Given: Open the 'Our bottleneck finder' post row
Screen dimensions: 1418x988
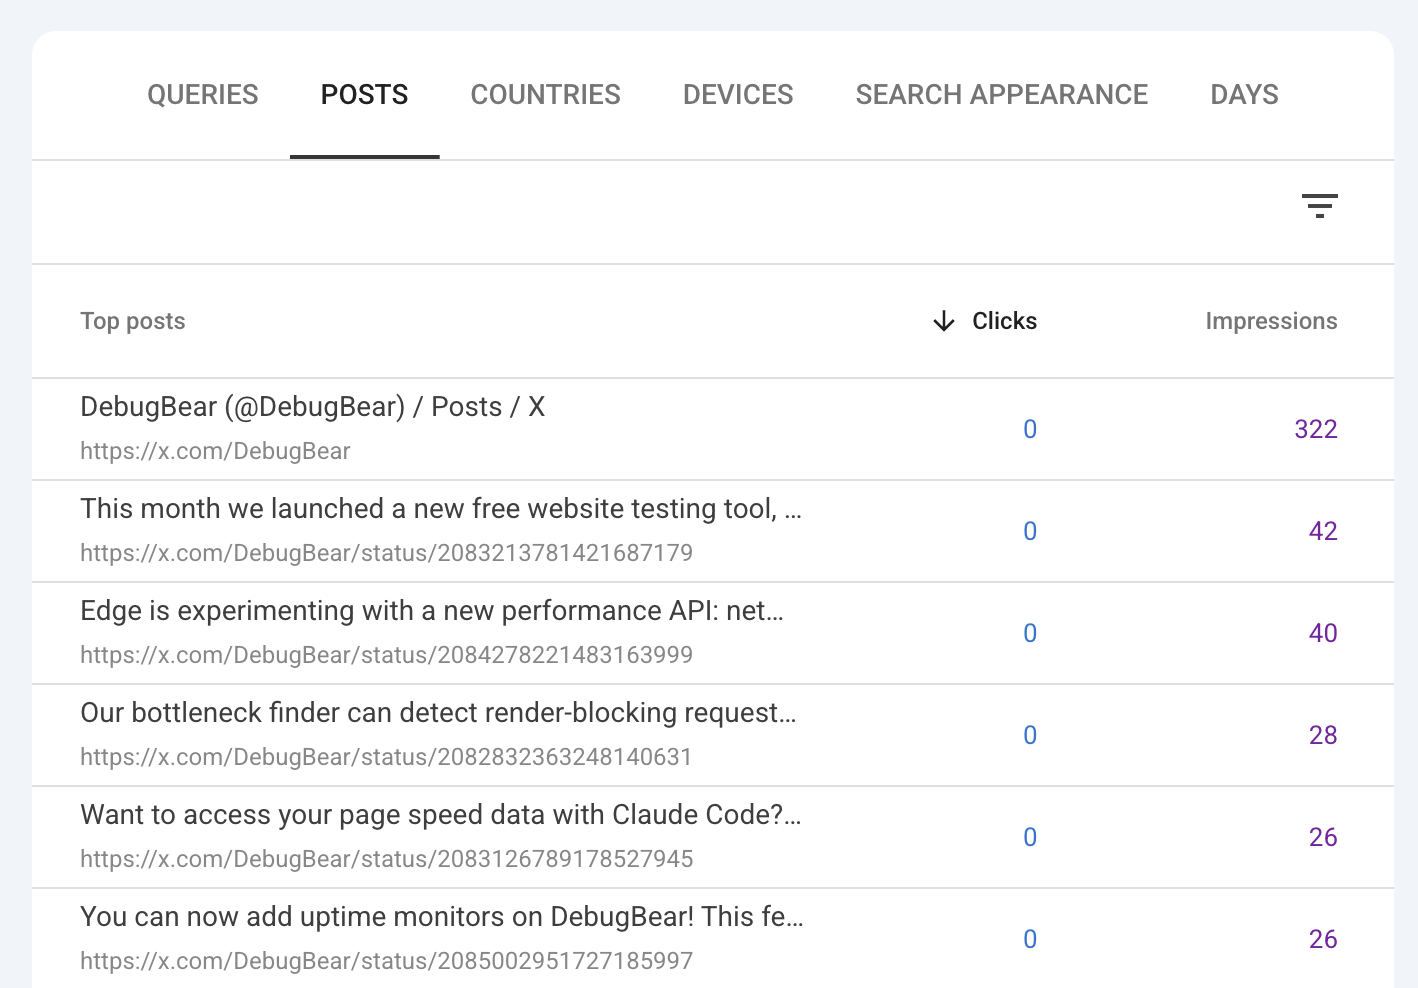Looking at the screenshot, I should pos(713,735).
